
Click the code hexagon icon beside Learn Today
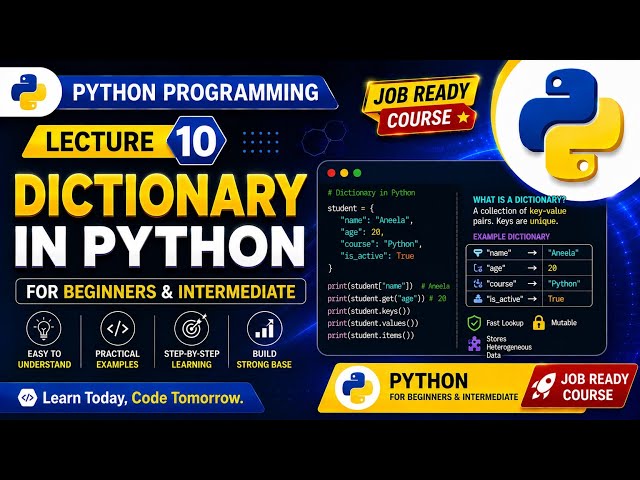[27, 398]
